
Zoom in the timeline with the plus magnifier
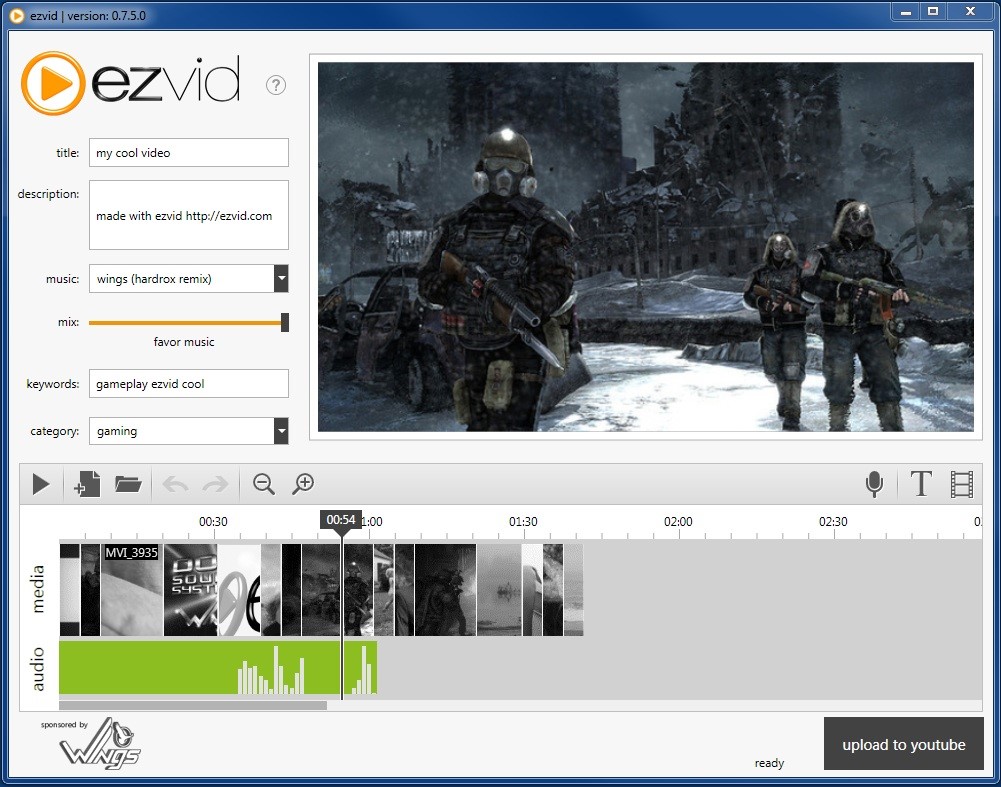(x=303, y=485)
